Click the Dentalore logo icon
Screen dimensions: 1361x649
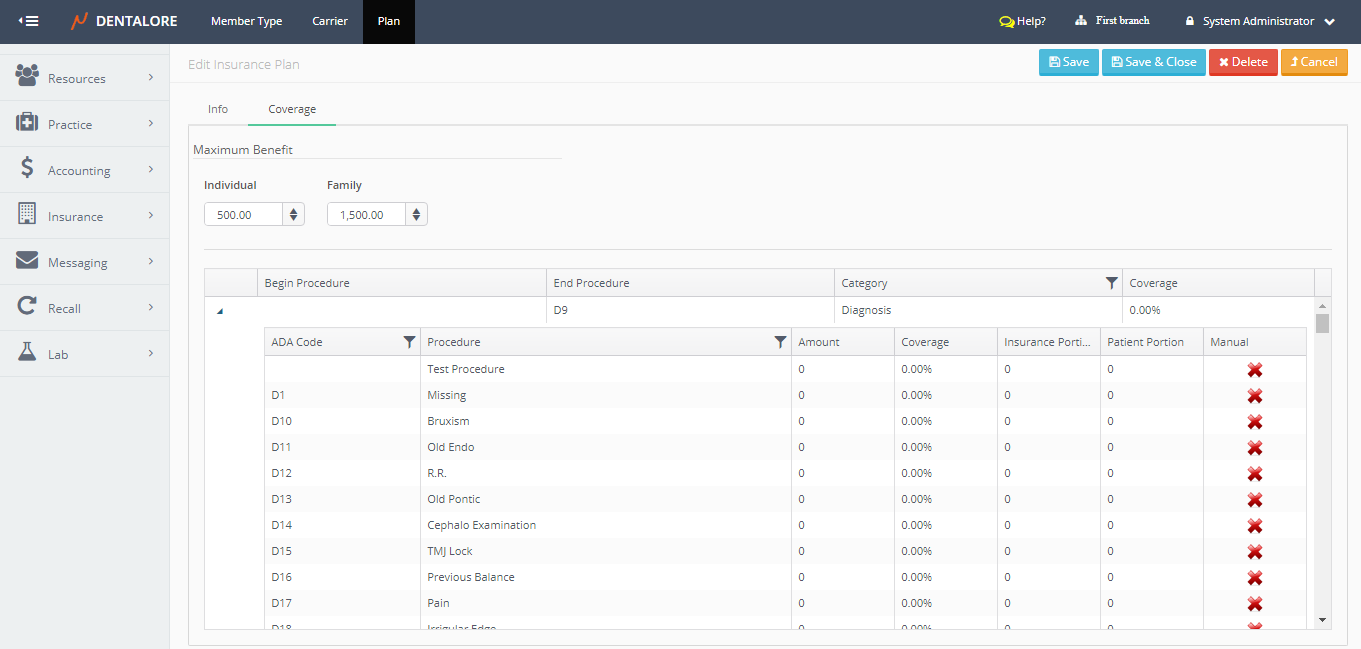point(79,21)
